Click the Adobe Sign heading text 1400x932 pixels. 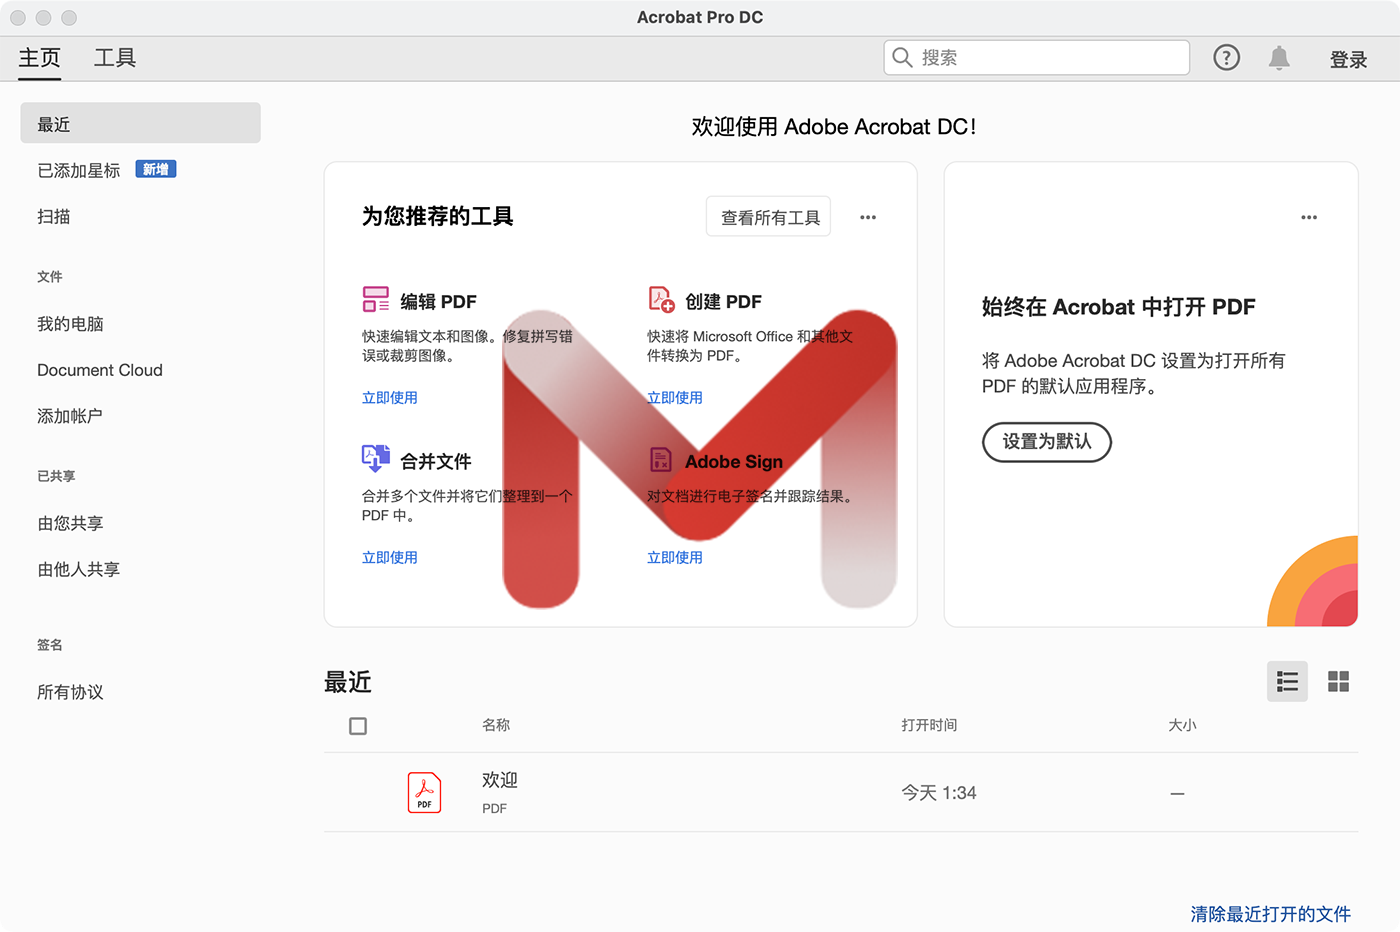point(734,462)
